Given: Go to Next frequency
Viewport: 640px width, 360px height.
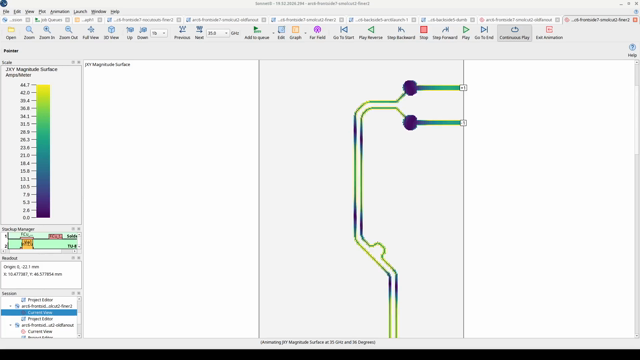Looking at the screenshot, I should (x=199, y=33).
